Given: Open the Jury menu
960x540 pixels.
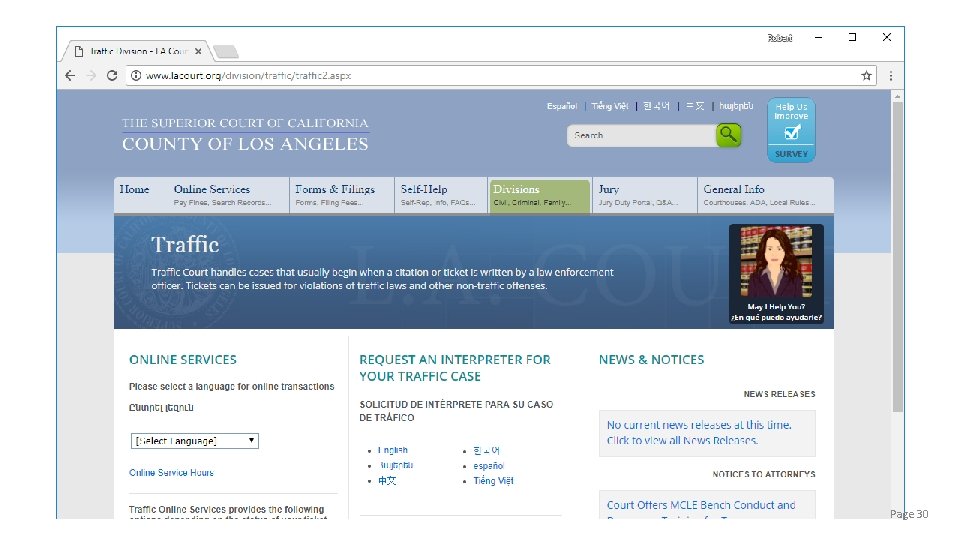Looking at the screenshot, I should point(645,195).
